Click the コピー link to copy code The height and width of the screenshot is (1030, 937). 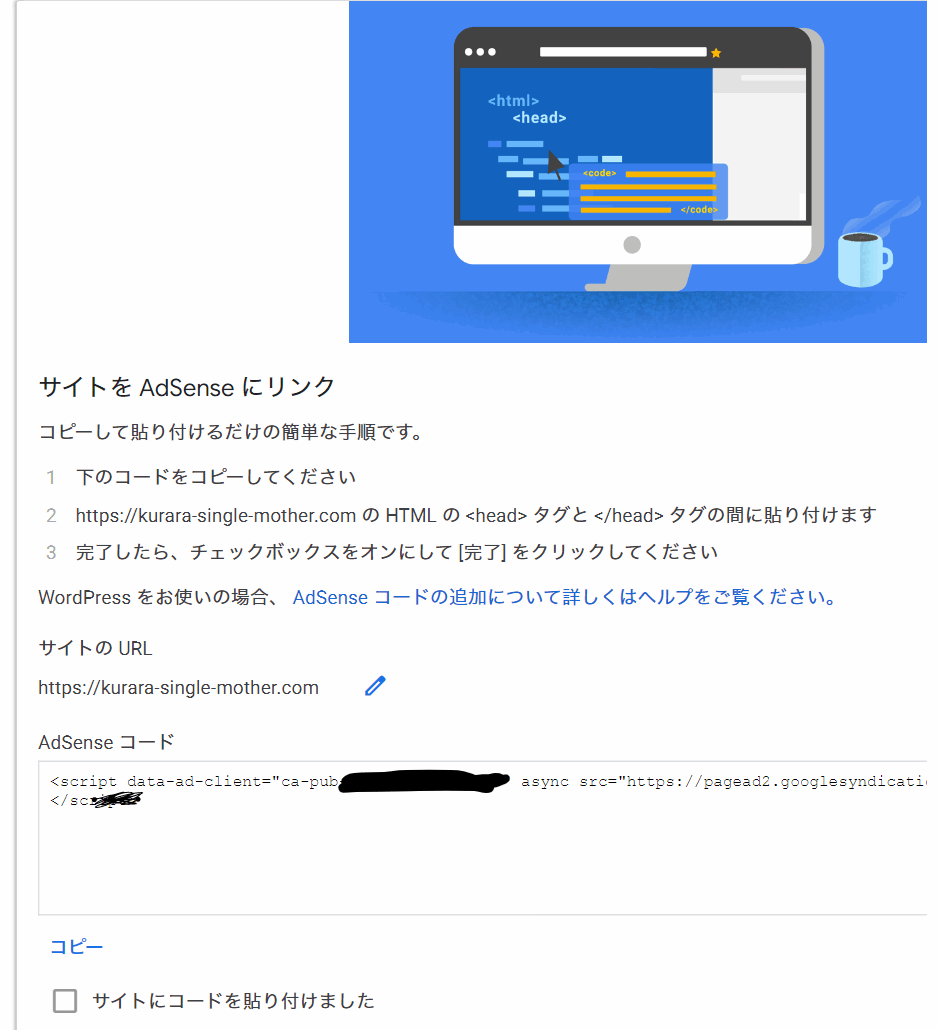76,947
